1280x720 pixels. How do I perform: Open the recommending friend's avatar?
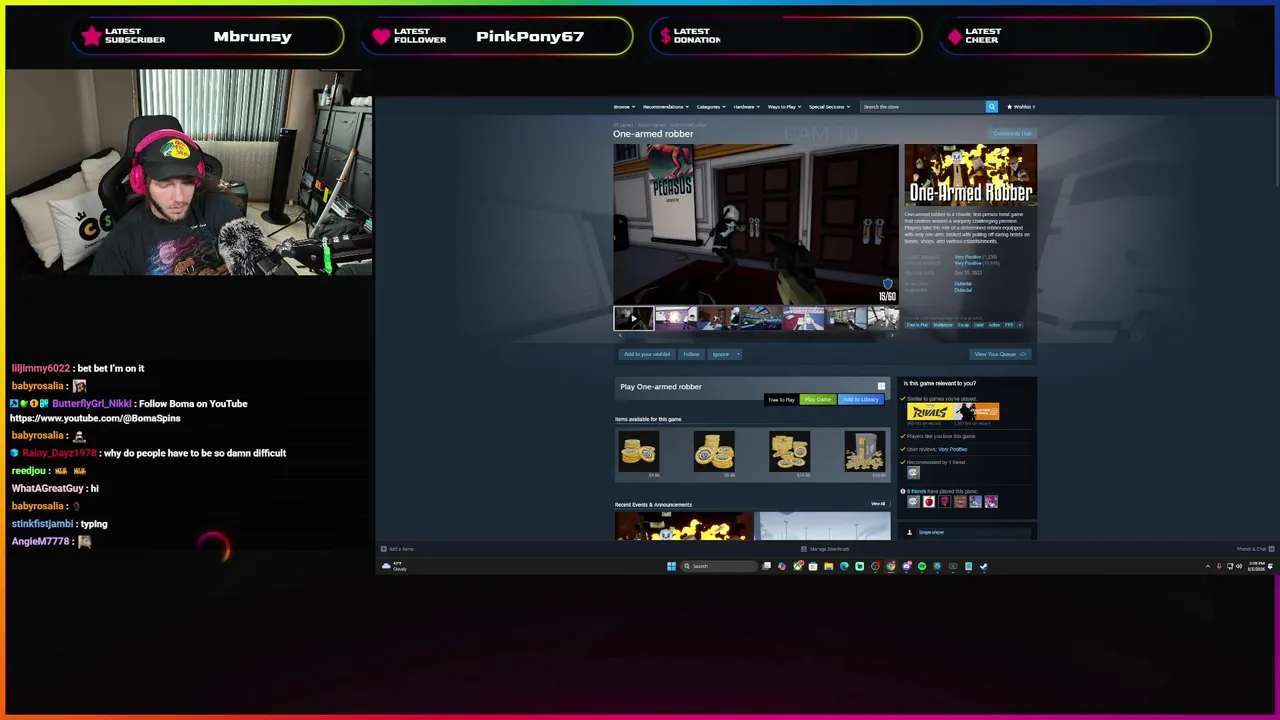pyautogui.click(x=913, y=472)
